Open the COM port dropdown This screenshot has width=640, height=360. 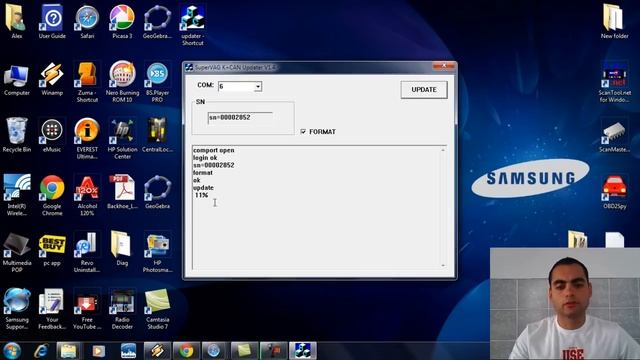point(258,87)
